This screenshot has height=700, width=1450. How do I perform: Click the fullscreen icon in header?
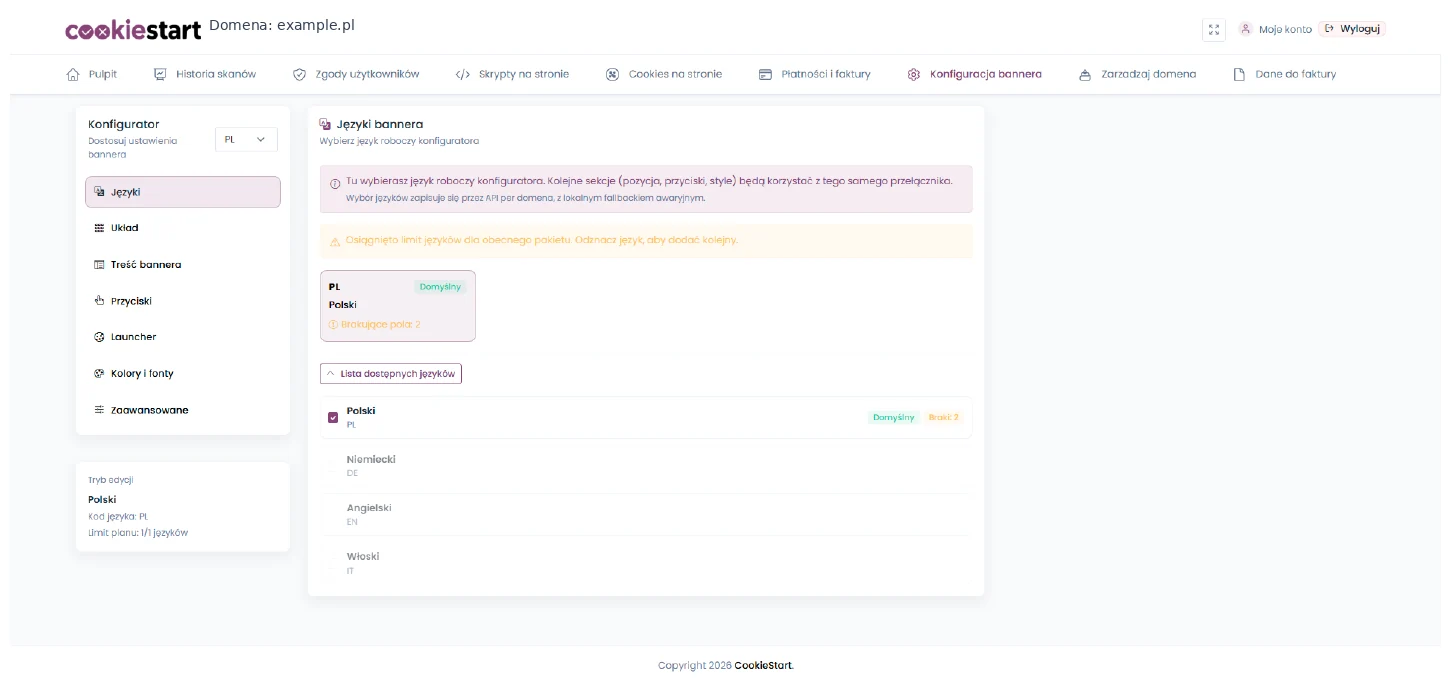1213,29
